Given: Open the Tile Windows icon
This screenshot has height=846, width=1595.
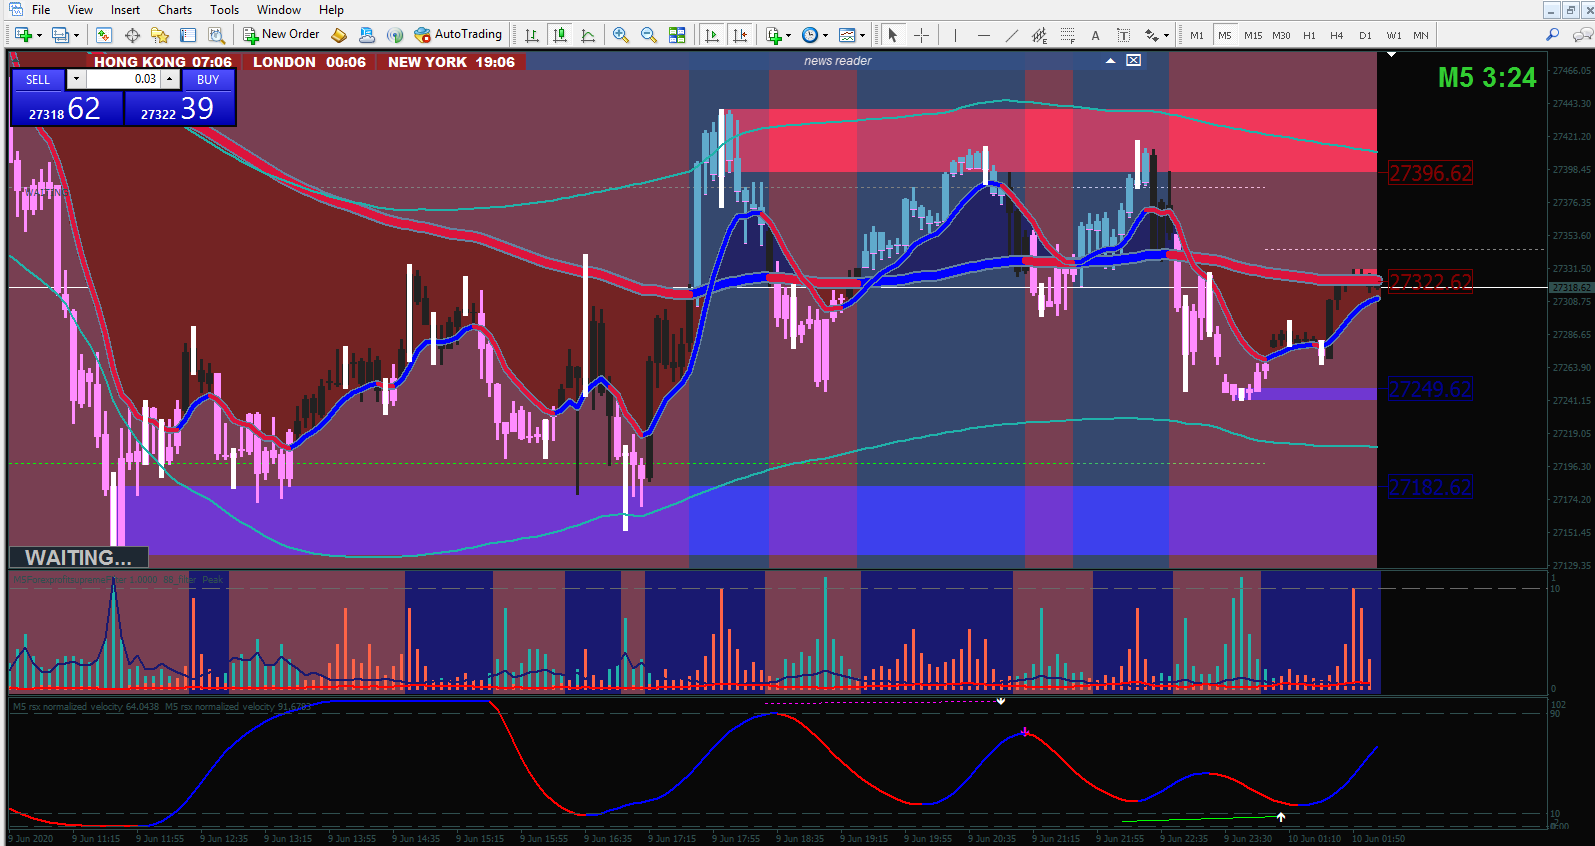Looking at the screenshot, I should pyautogui.click(x=677, y=35).
